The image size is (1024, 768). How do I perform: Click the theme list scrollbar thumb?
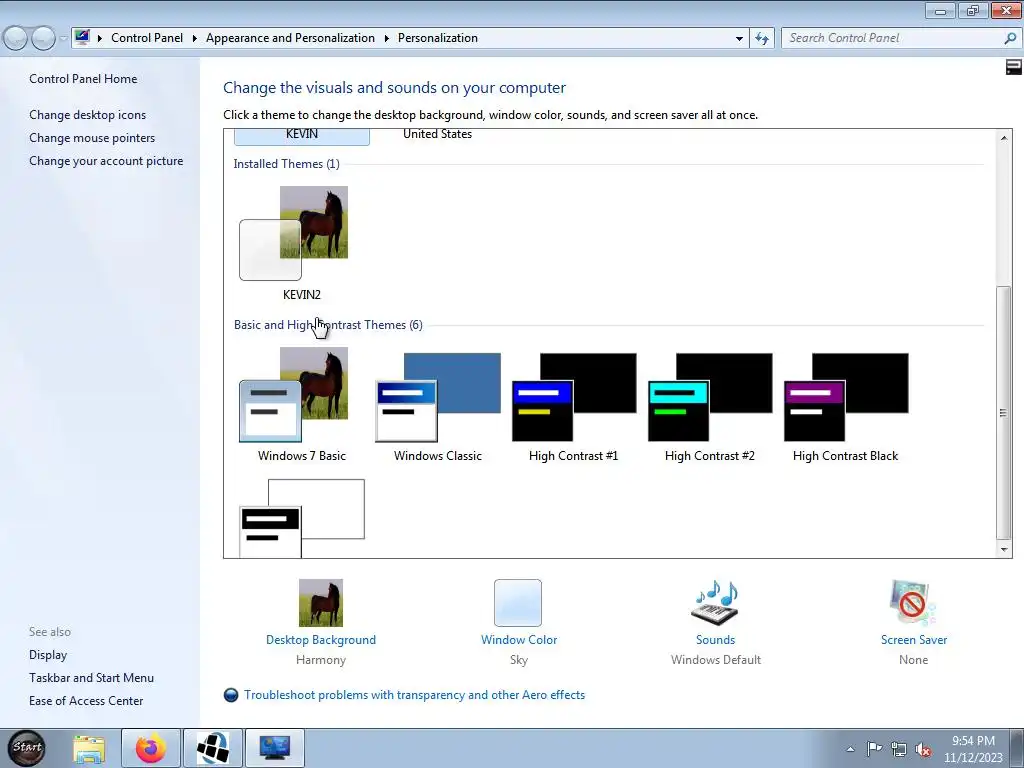click(x=1004, y=412)
